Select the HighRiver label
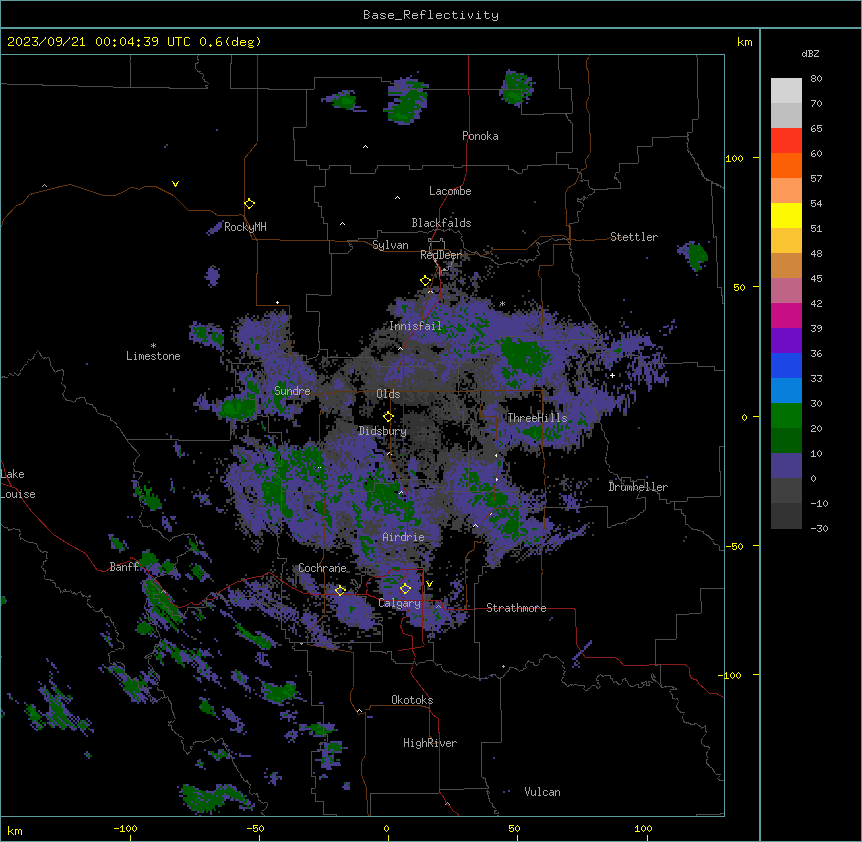 click(x=430, y=743)
